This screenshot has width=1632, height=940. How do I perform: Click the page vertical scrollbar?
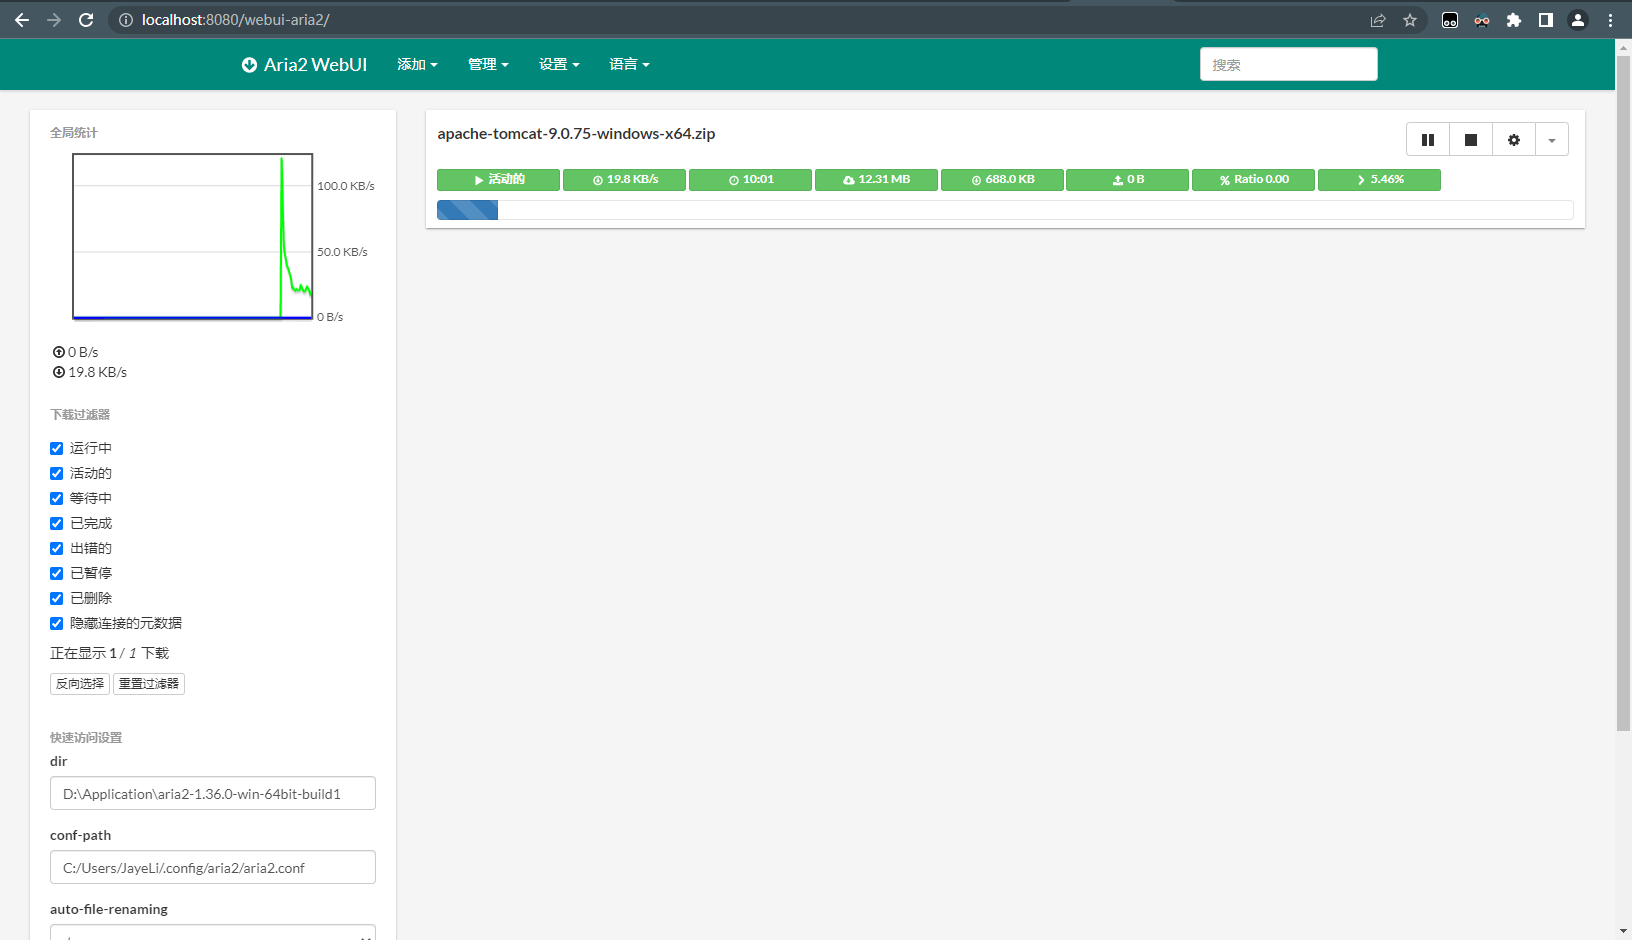pos(1624,393)
